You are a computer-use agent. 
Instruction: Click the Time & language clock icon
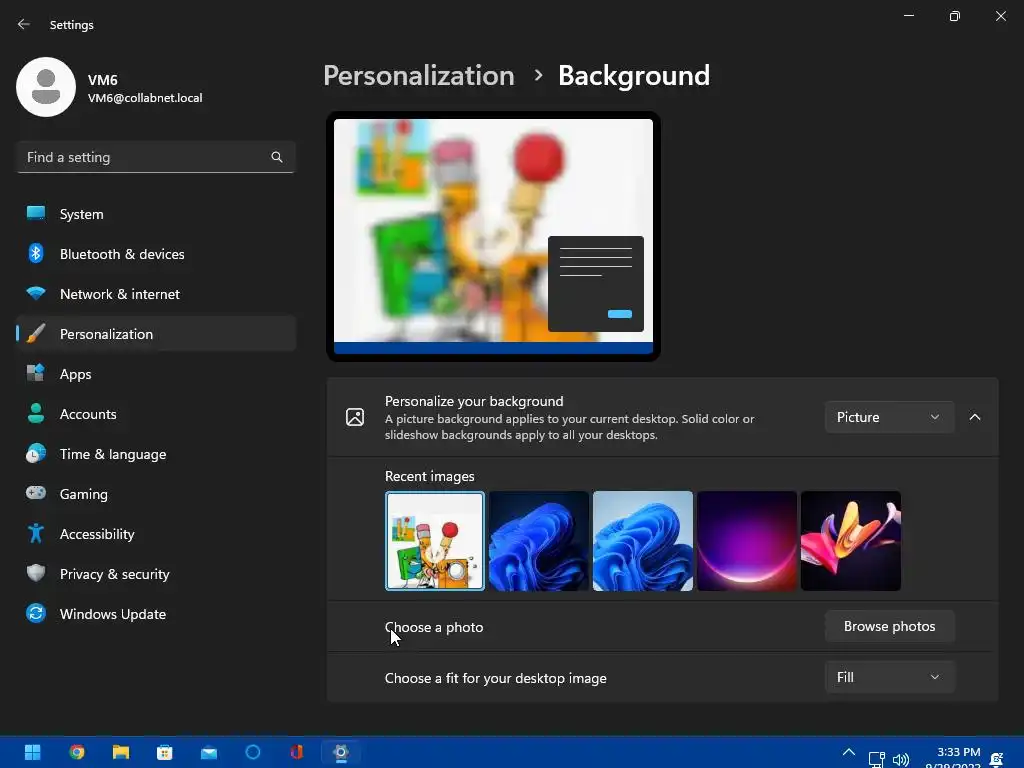pos(36,453)
